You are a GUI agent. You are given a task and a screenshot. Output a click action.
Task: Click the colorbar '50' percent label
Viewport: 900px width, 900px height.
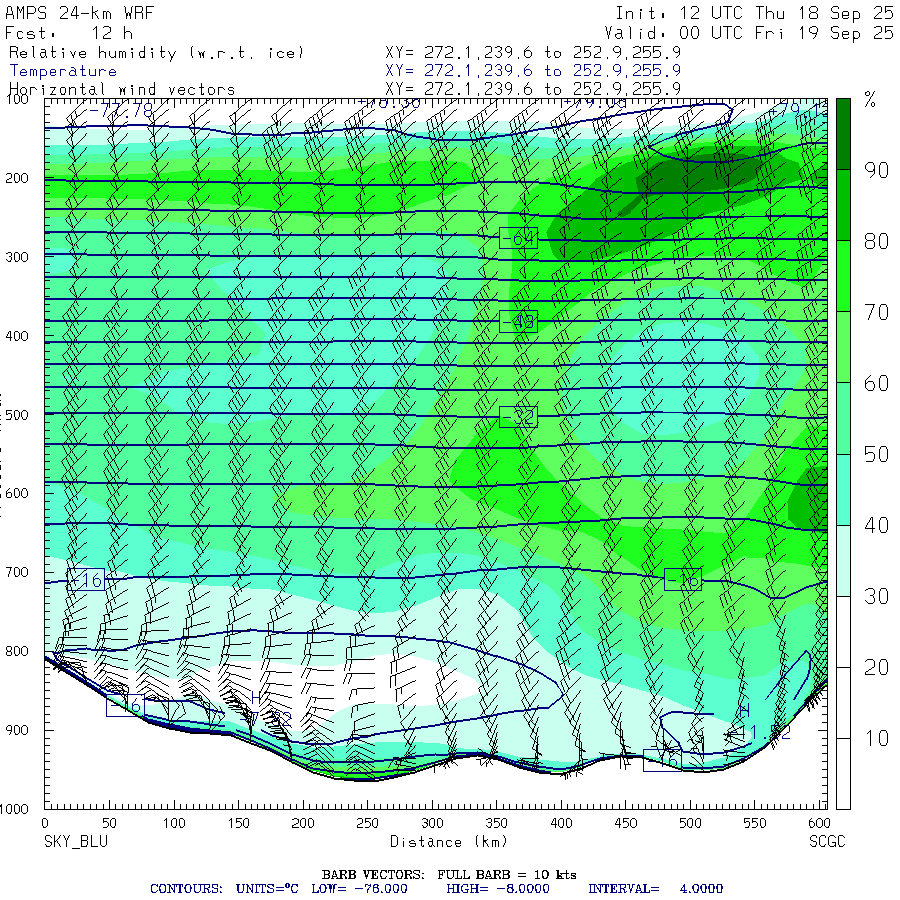pos(876,455)
